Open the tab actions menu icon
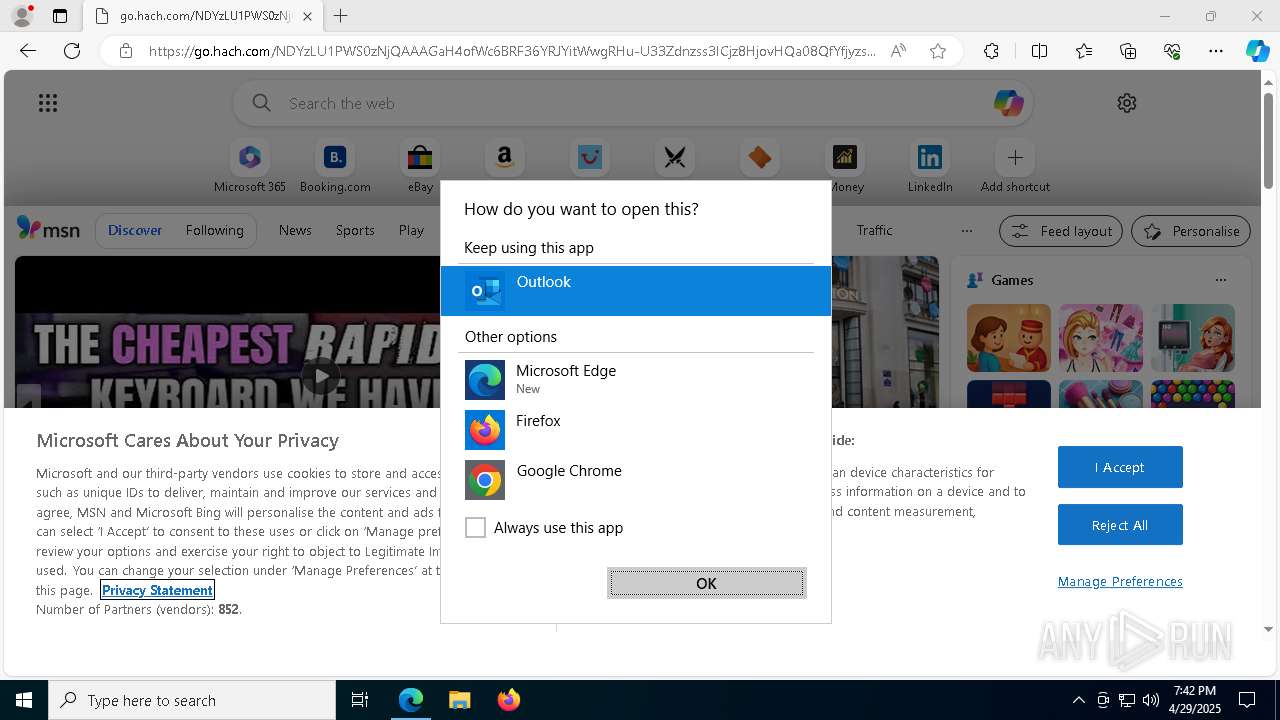 point(60,16)
